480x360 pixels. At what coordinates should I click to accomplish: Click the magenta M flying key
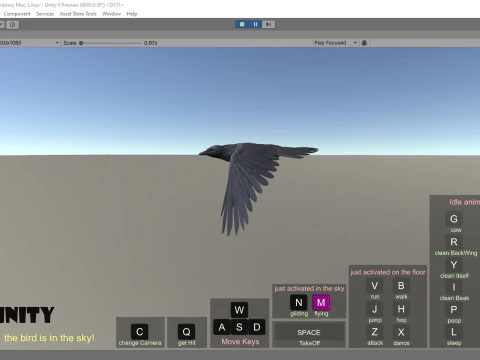click(321, 303)
